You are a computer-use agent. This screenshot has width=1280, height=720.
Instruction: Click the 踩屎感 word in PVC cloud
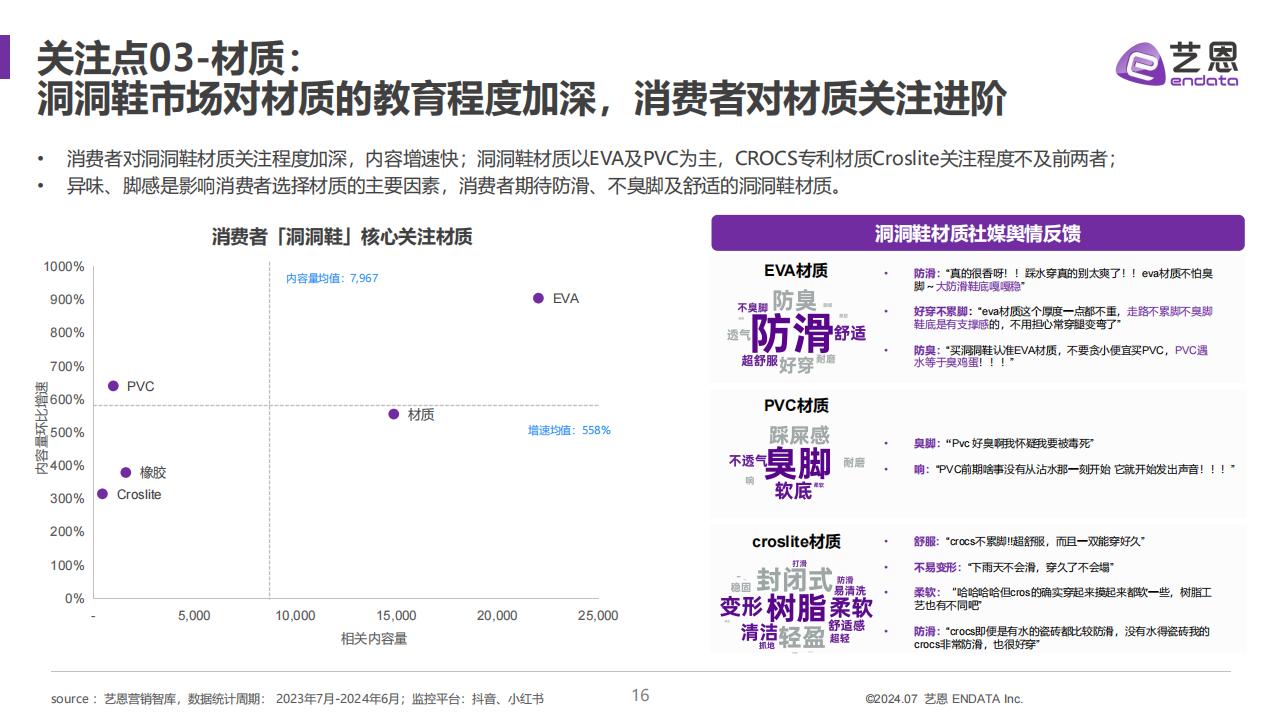tap(799, 435)
